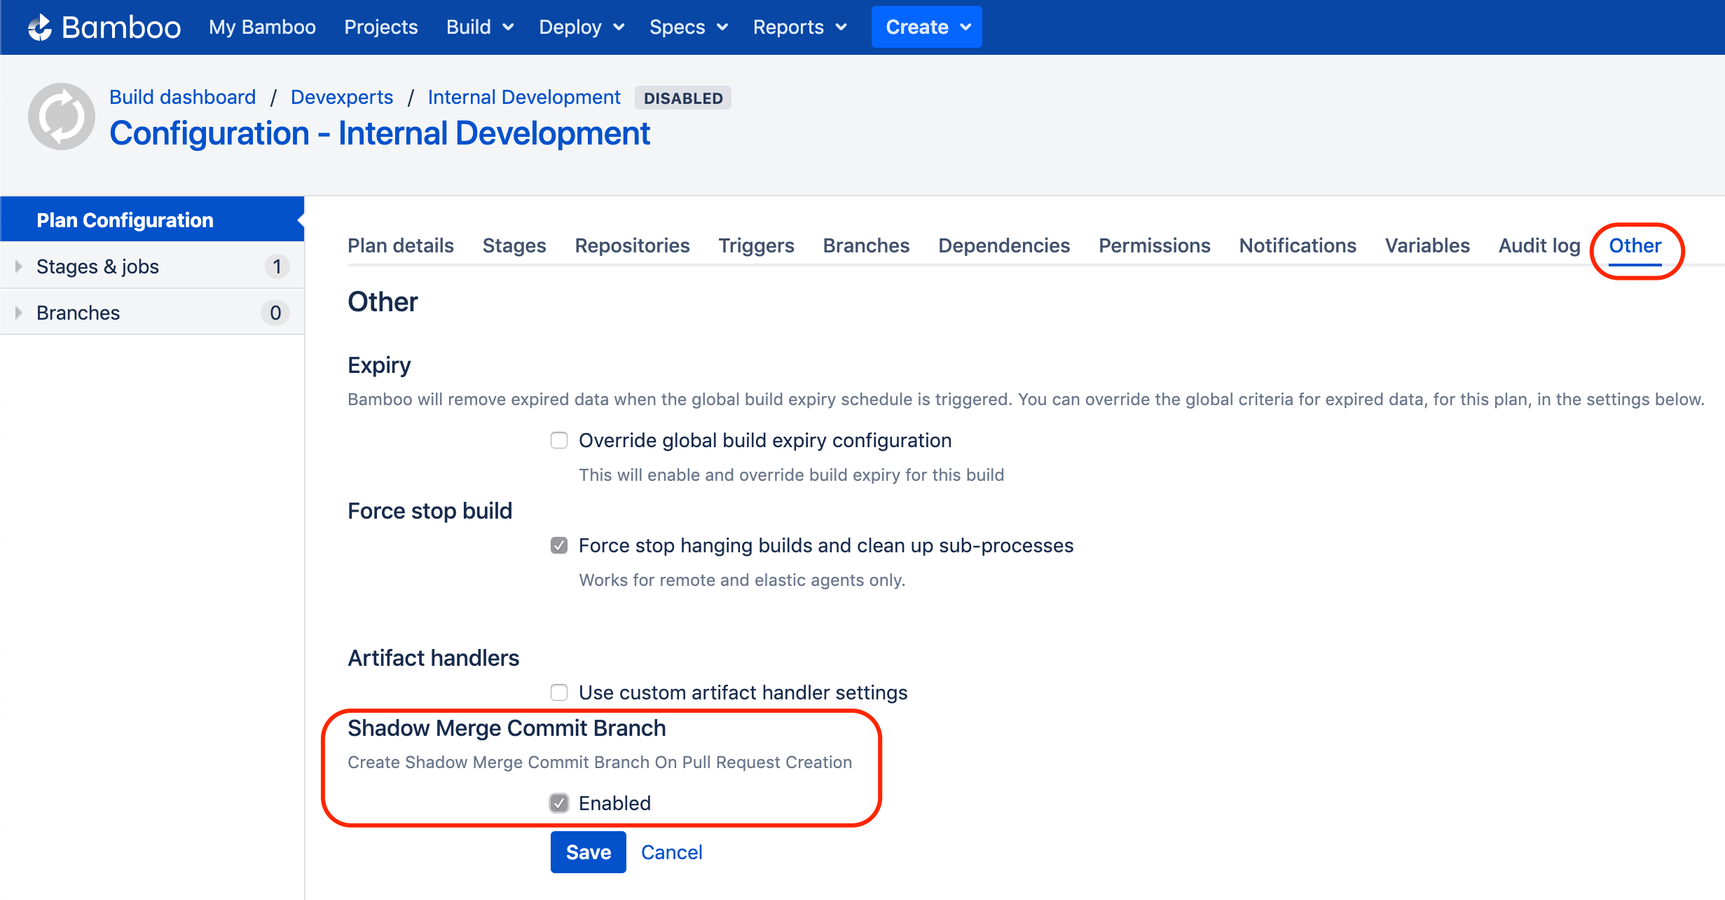Open the Build dropdown menu
The width and height of the screenshot is (1725, 900).
[479, 27]
